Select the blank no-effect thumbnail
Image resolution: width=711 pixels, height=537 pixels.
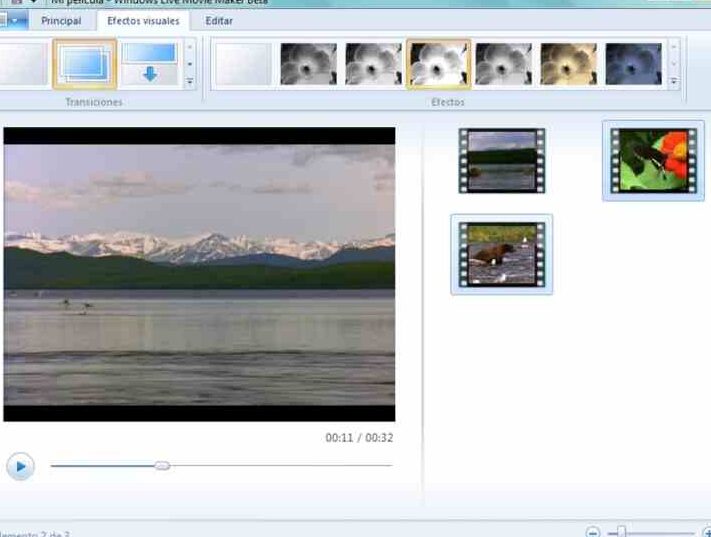coord(243,64)
